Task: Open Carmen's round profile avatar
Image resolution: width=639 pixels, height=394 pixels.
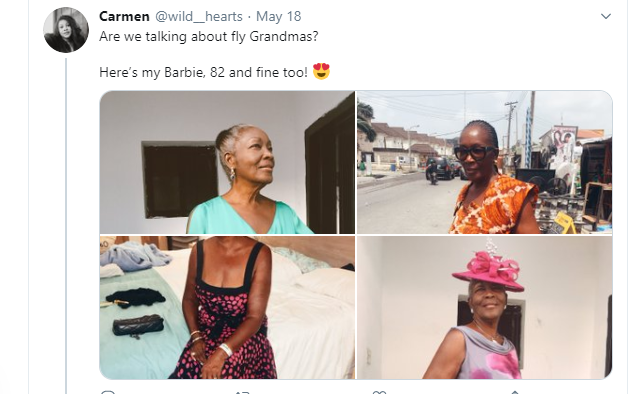Action: coord(66,30)
